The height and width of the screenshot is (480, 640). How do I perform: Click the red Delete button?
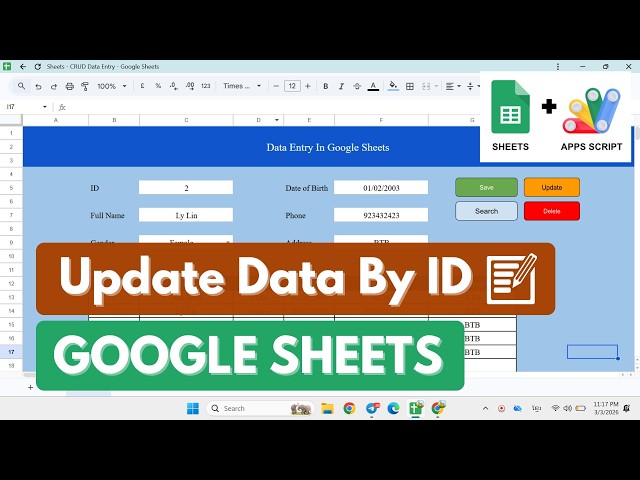click(552, 211)
